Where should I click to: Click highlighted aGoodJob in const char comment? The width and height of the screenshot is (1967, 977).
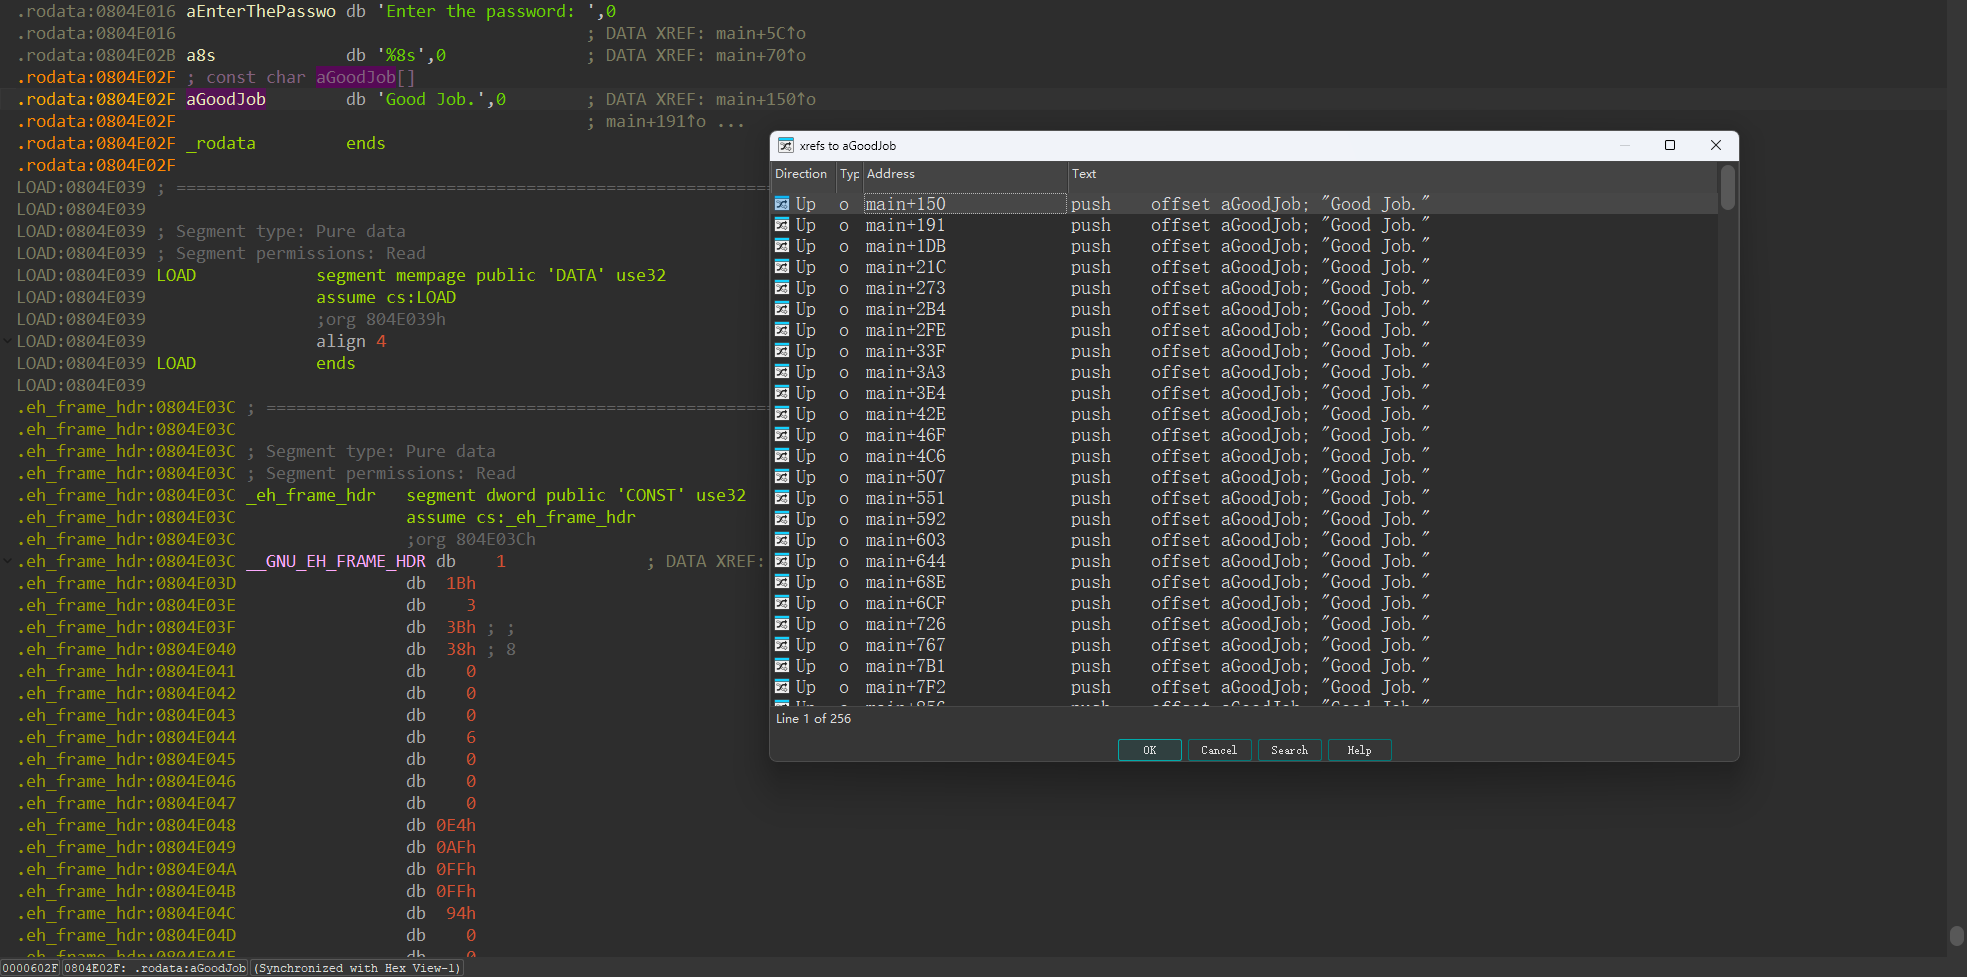tap(356, 78)
